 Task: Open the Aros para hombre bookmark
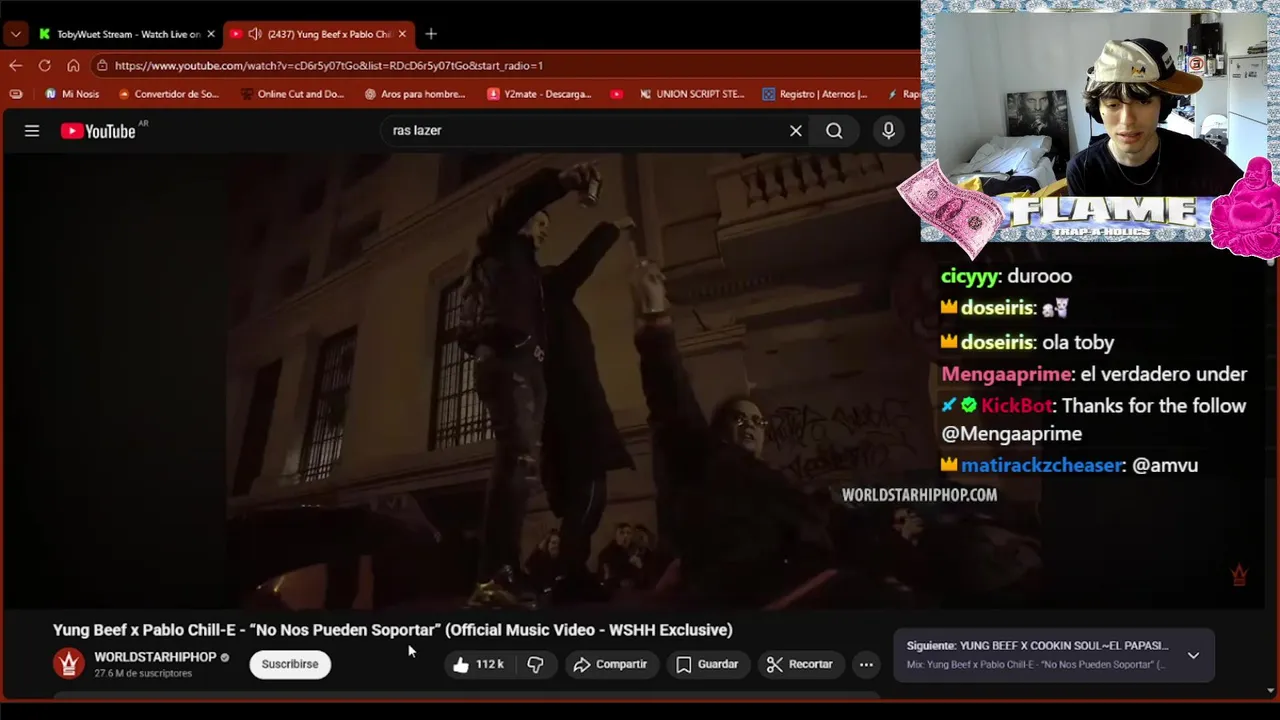point(415,94)
